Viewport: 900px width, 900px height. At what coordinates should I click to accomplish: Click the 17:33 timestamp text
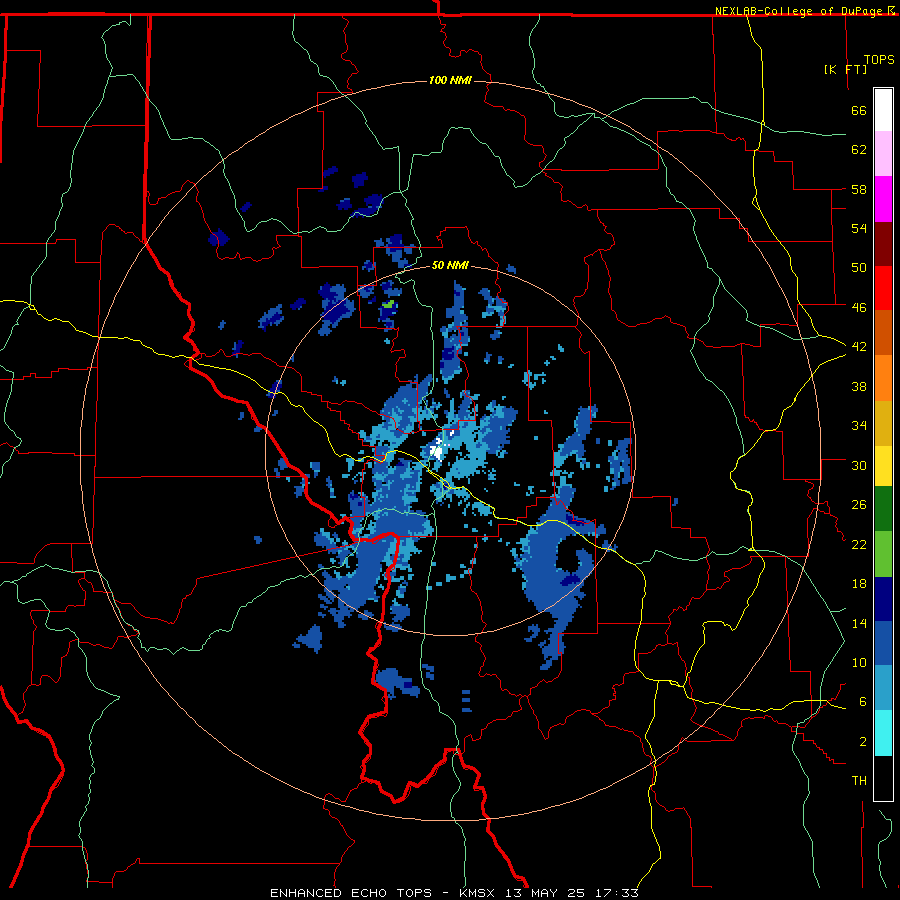pos(618,893)
